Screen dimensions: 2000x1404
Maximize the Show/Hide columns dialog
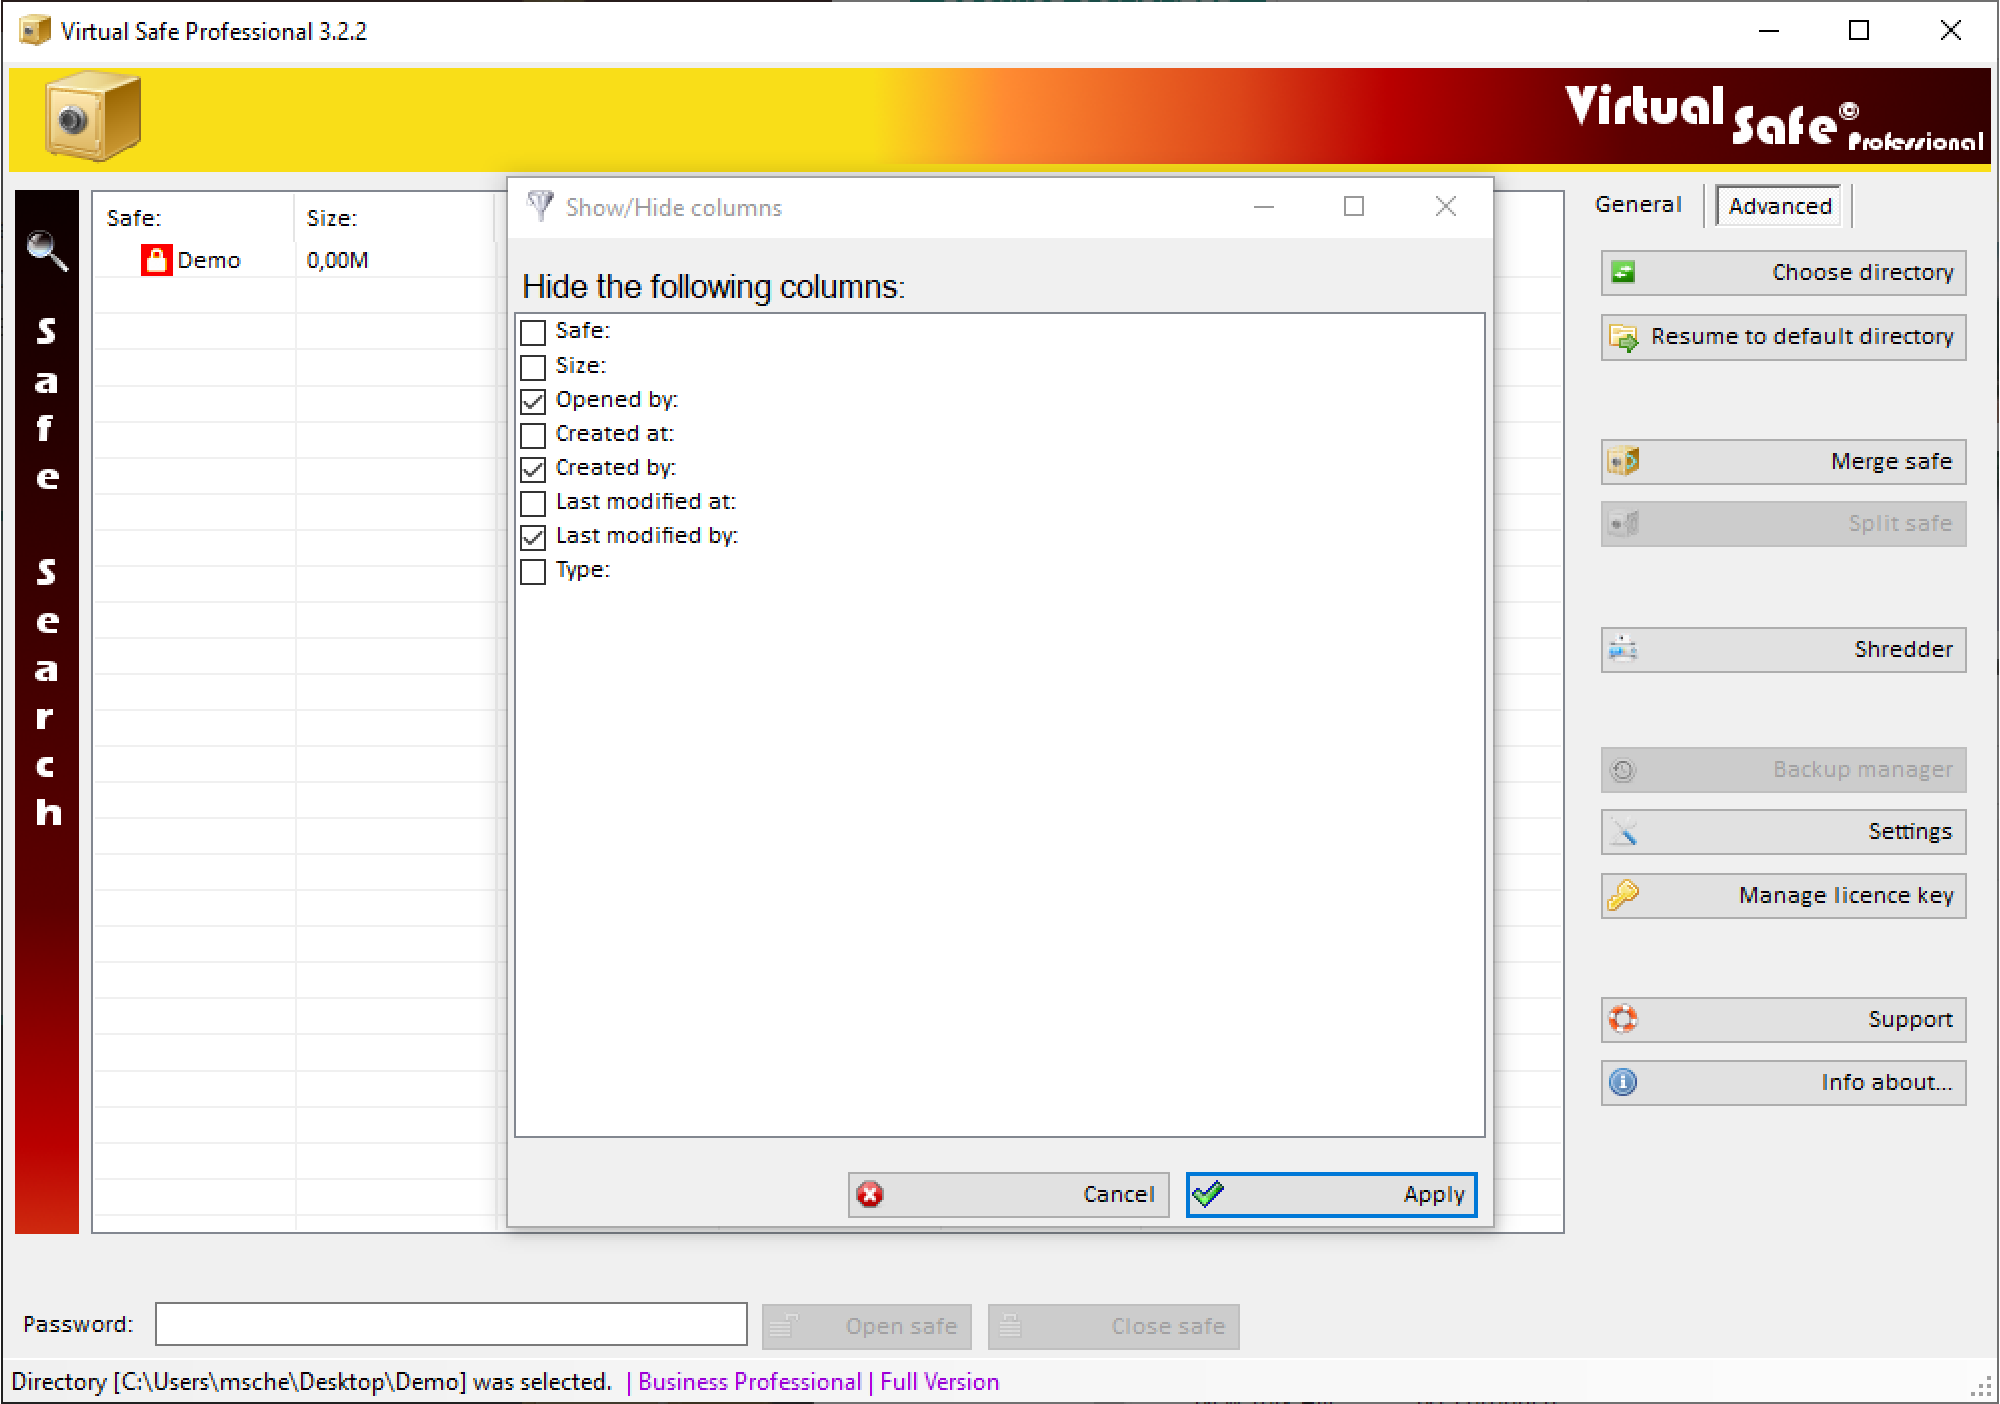coord(1354,206)
